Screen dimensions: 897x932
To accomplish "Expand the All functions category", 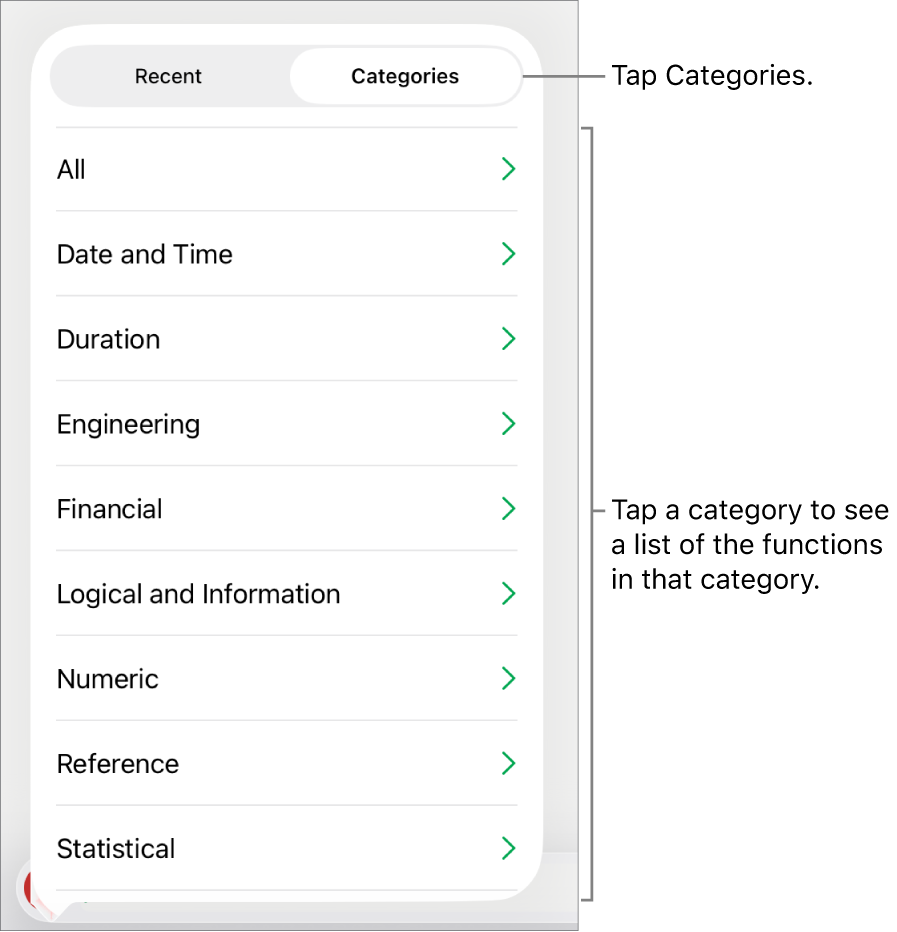I will click(x=509, y=169).
